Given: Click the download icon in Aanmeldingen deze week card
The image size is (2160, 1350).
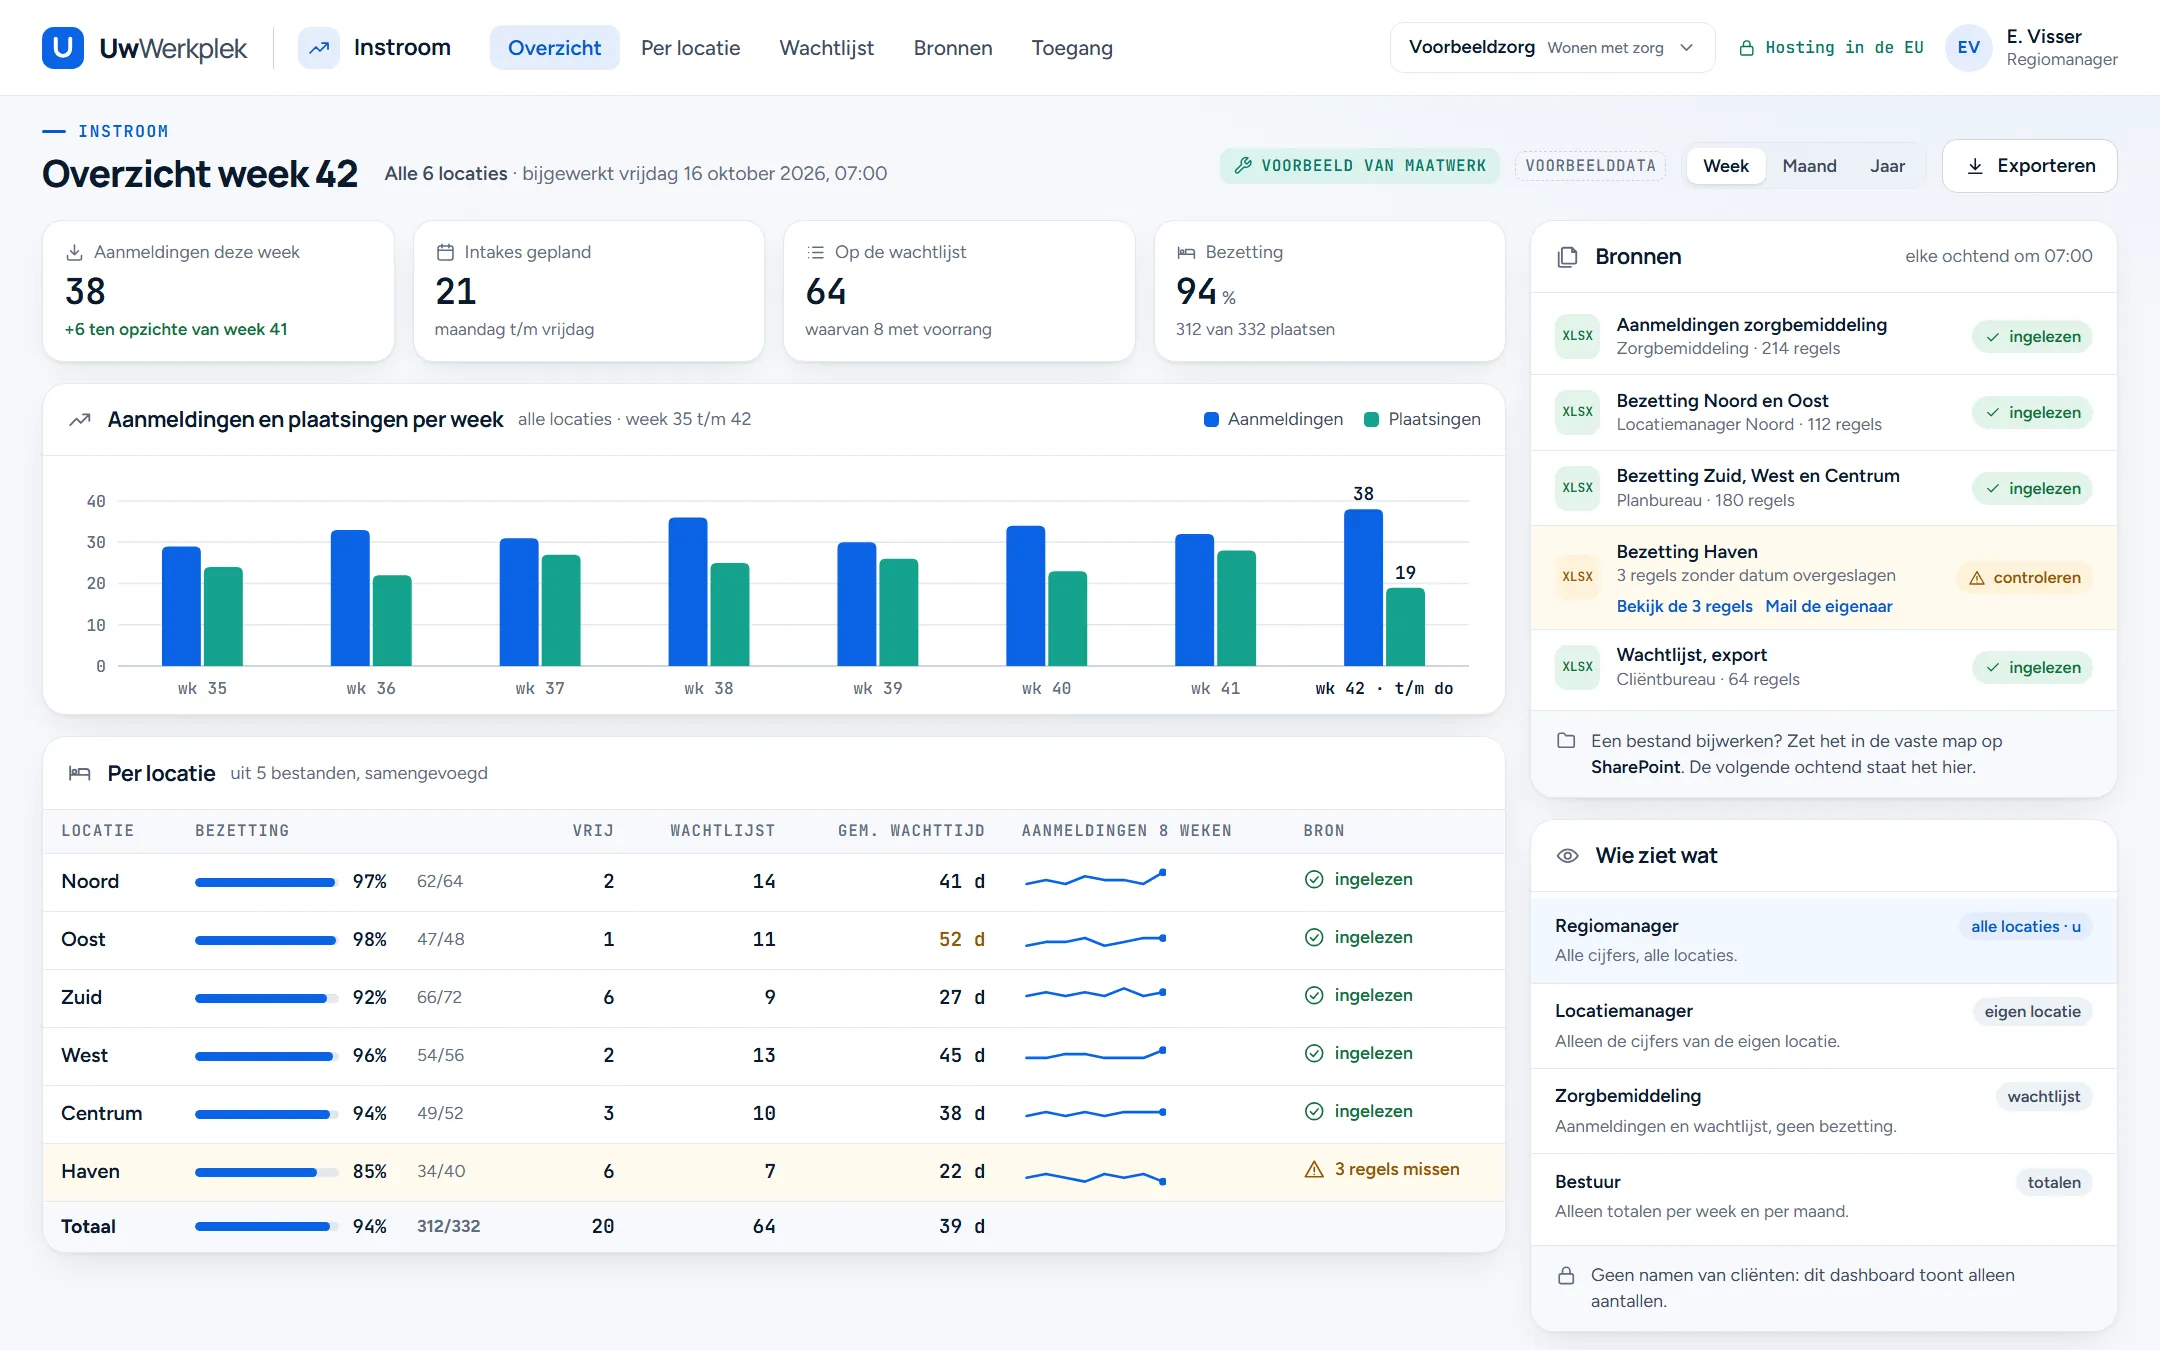Looking at the screenshot, I should click(74, 252).
